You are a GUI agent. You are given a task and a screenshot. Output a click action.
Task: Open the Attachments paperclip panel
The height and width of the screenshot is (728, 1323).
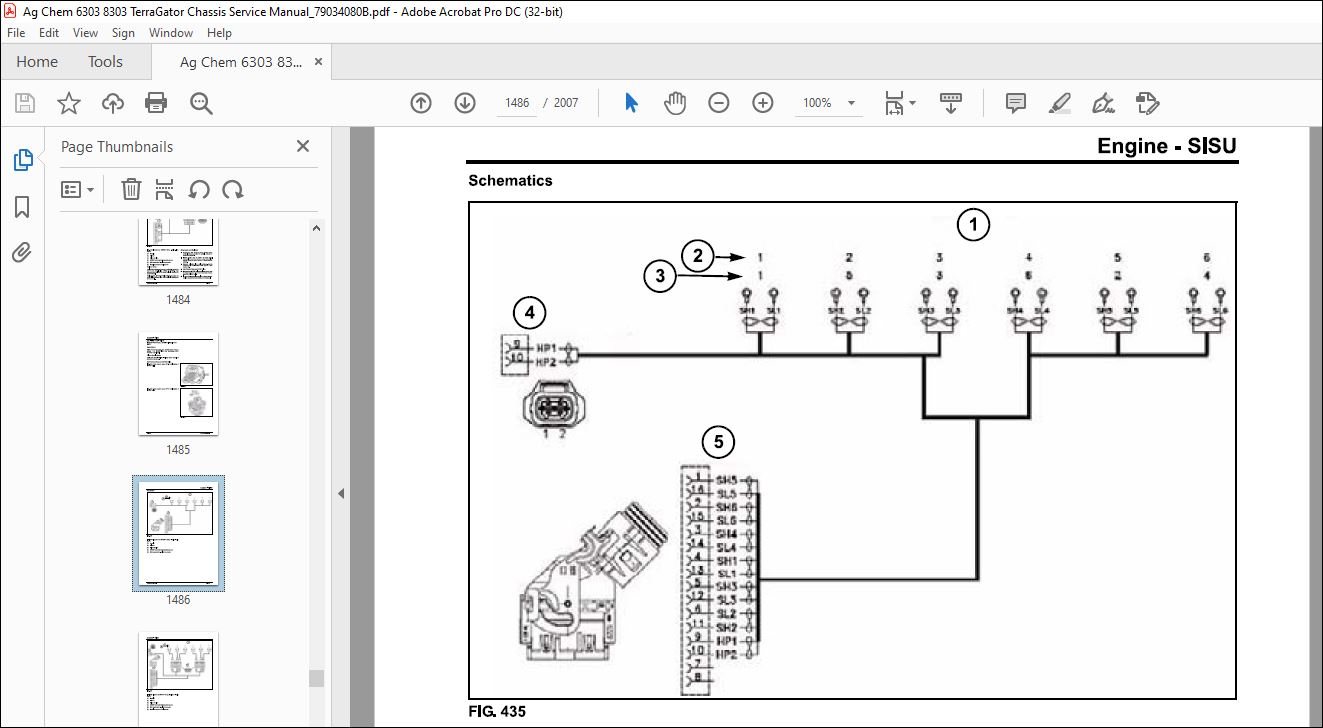coord(22,252)
